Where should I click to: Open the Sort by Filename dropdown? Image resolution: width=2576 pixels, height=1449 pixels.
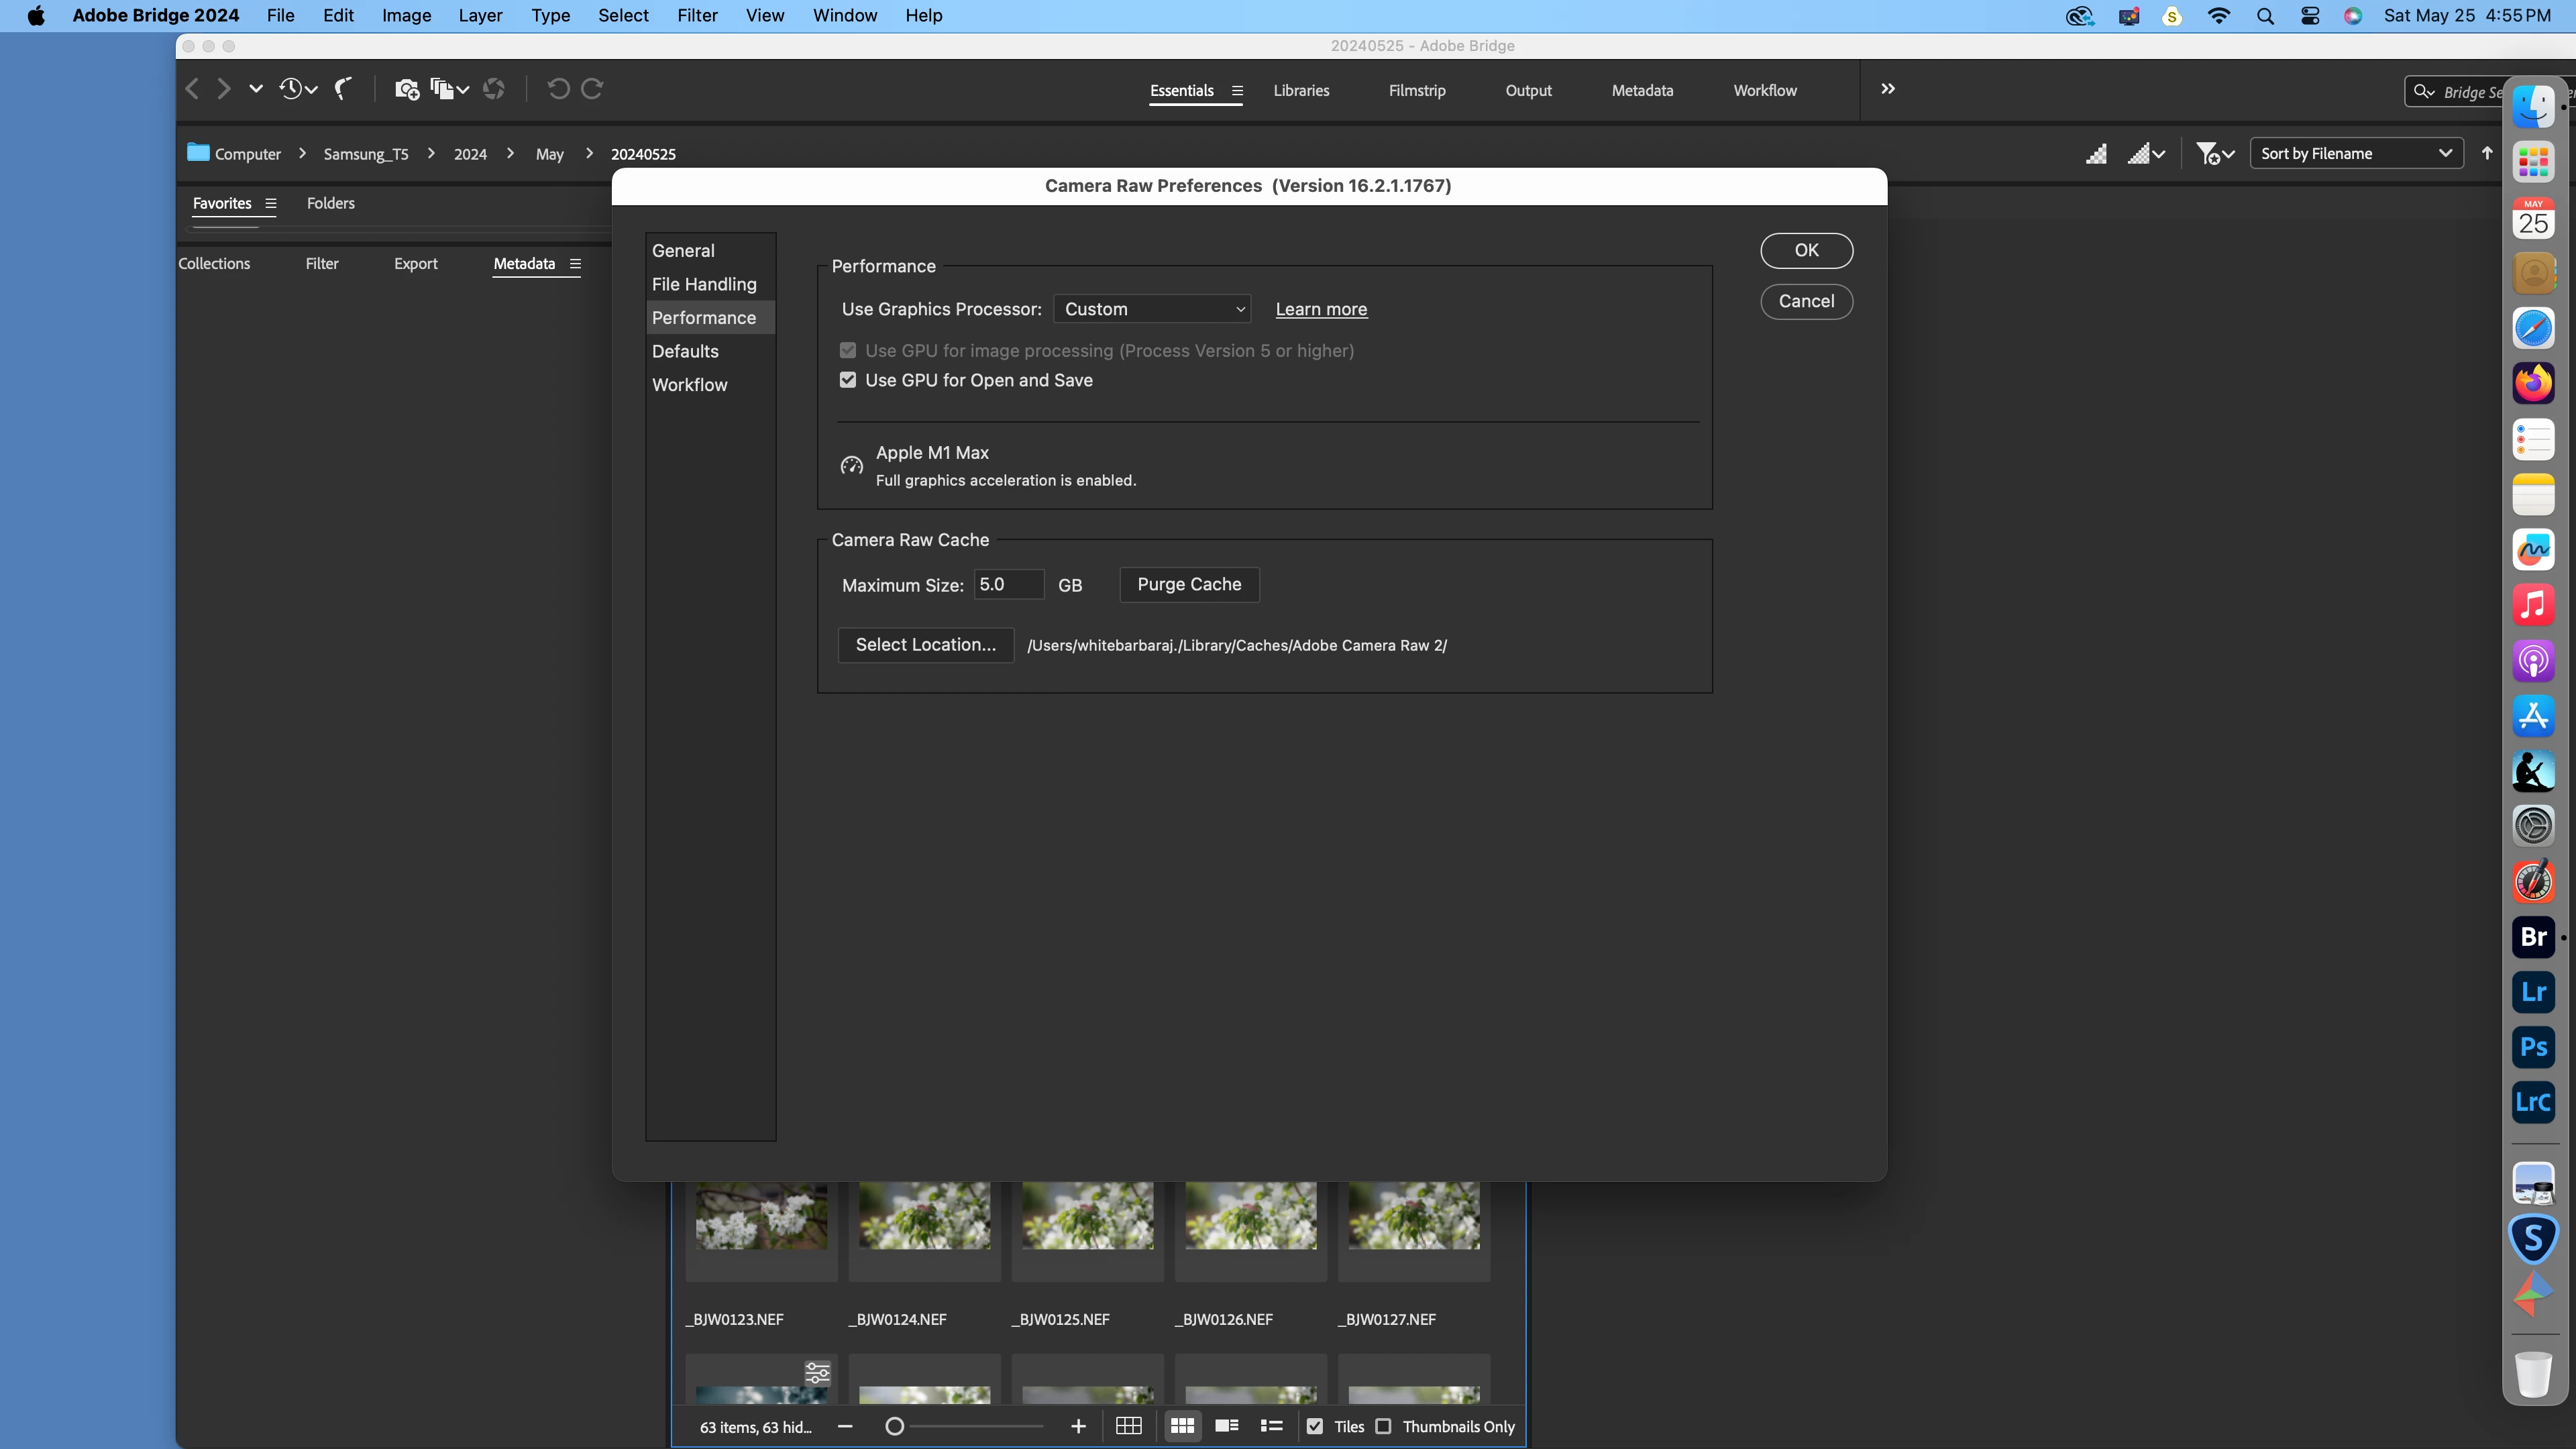pyautogui.click(x=2355, y=153)
